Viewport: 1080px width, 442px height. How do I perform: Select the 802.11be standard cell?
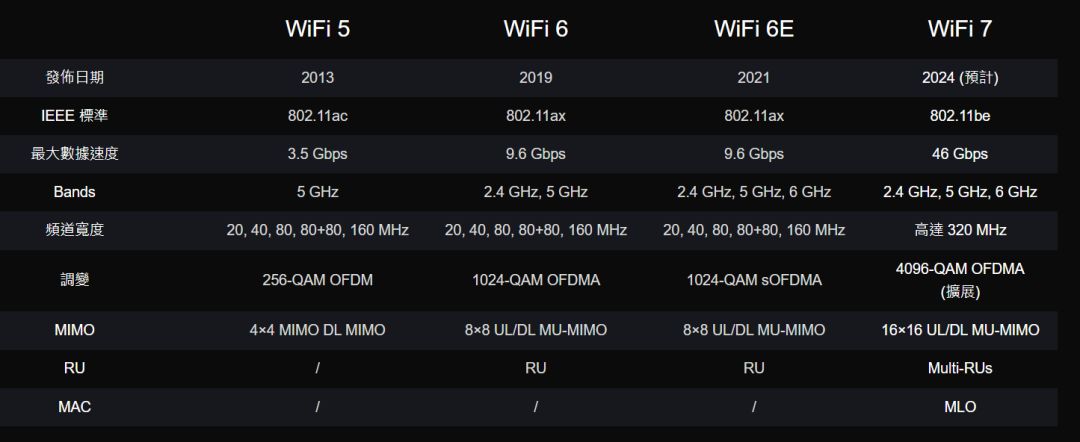[959, 116]
